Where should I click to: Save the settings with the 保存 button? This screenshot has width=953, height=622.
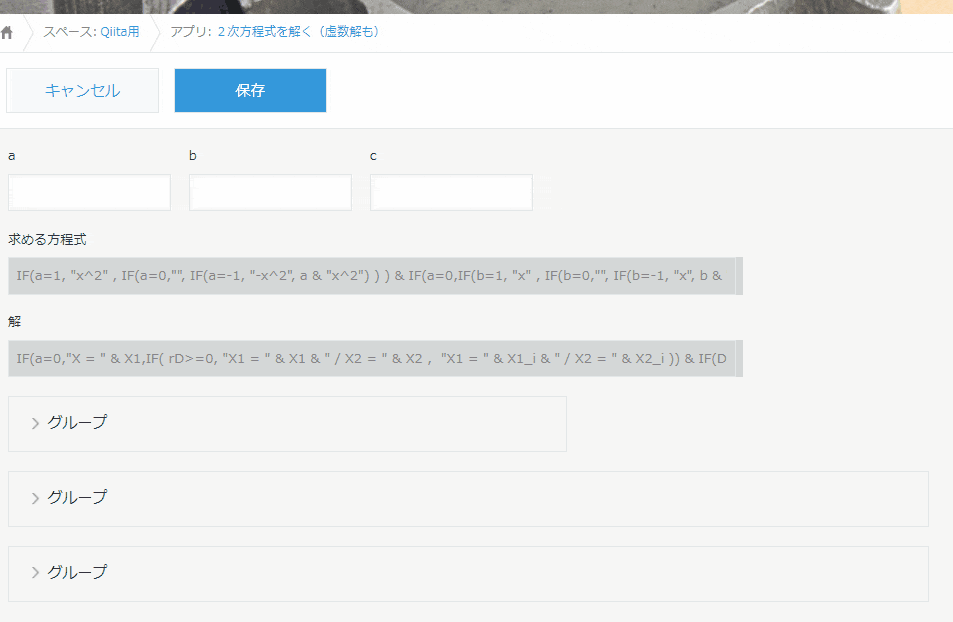[x=250, y=90]
